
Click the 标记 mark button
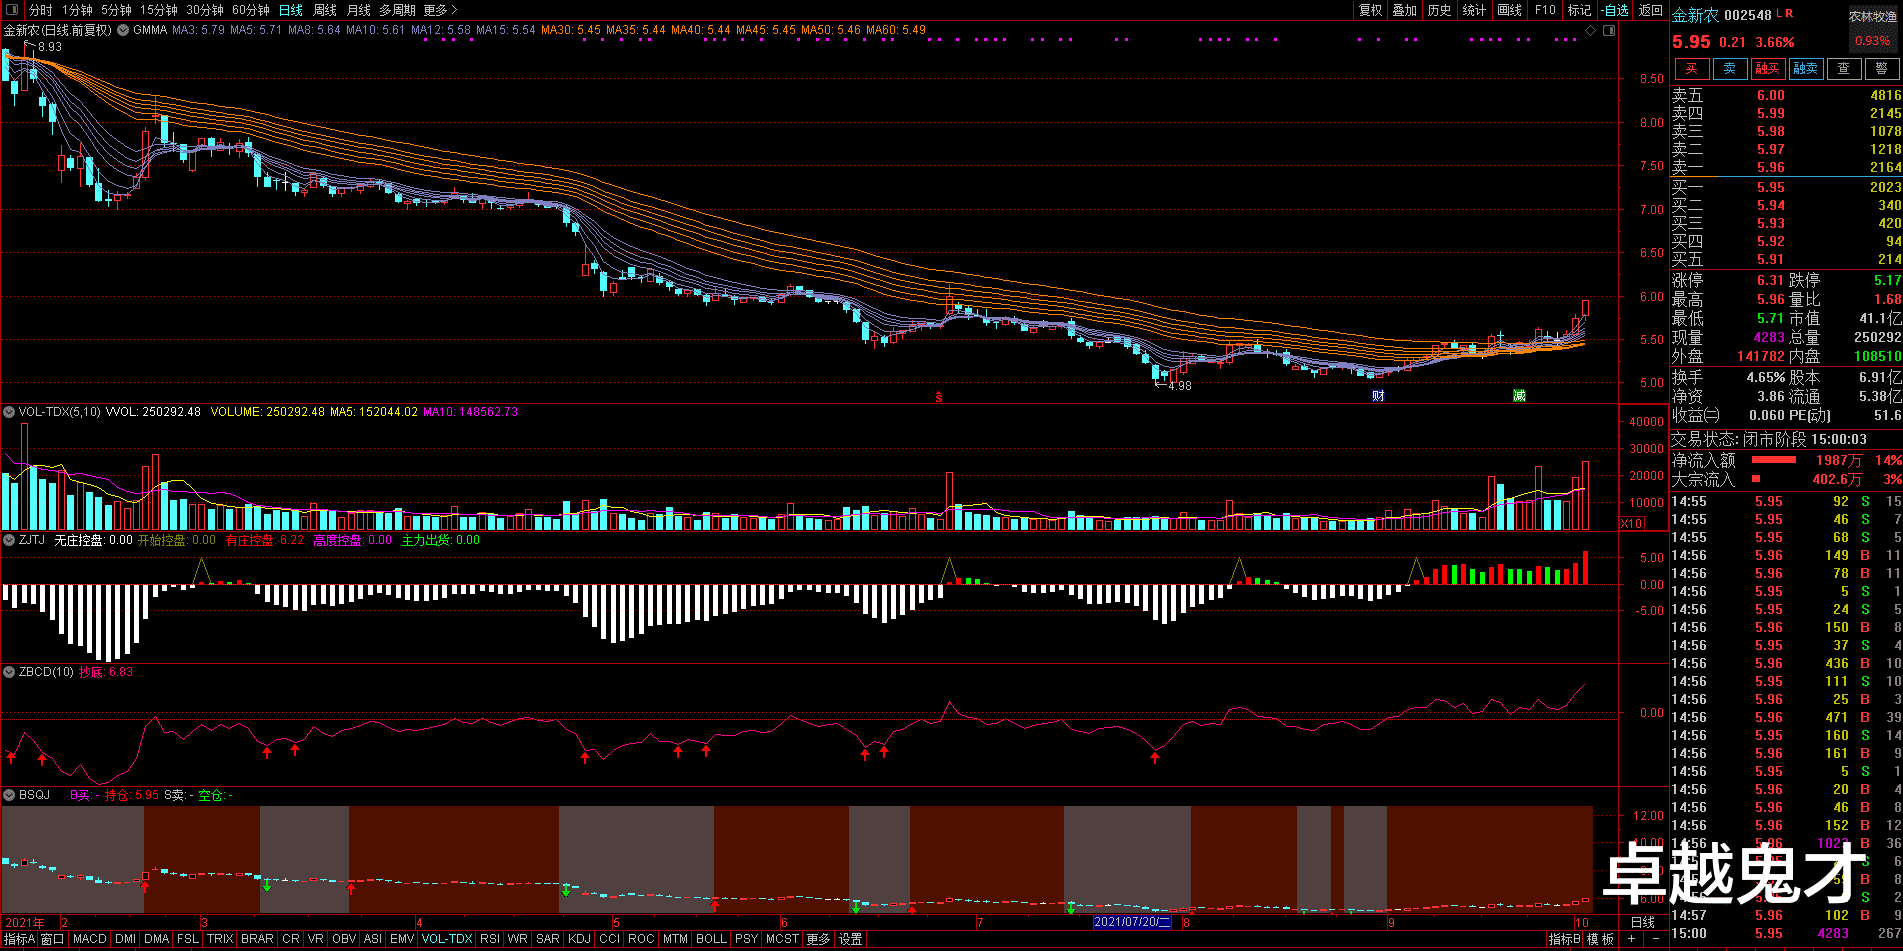point(1580,10)
